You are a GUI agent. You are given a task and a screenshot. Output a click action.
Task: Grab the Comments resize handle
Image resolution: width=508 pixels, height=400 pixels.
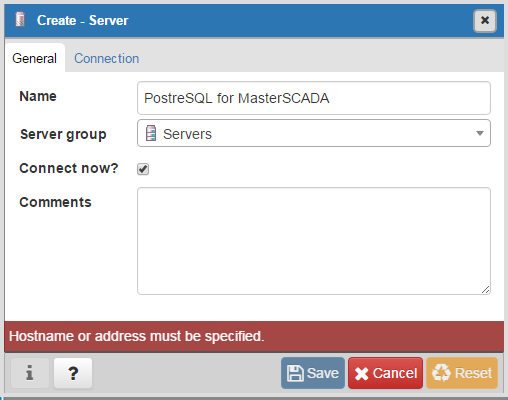pos(485,290)
